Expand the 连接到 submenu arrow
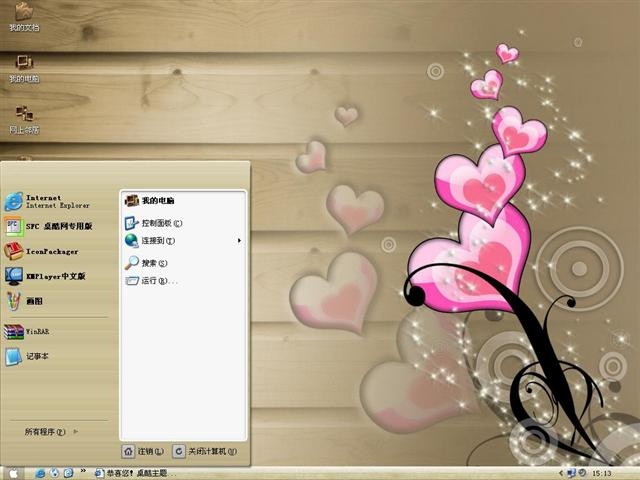The image size is (640, 480). click(x=240, y=241)
